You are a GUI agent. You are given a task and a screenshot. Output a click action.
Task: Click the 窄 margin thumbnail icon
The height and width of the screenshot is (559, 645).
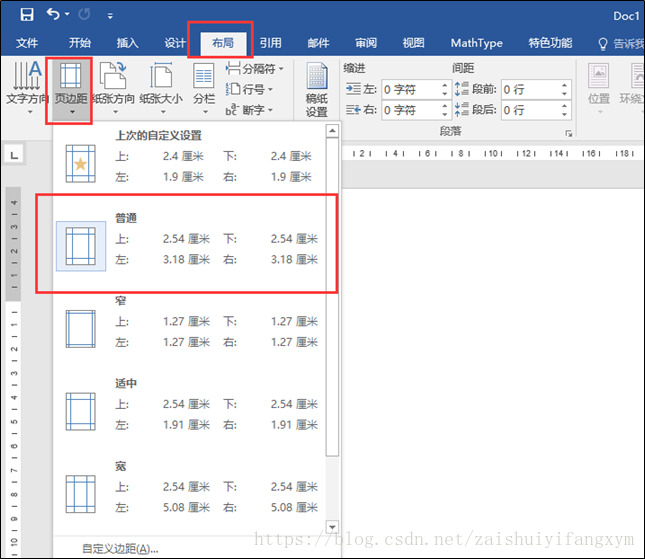click(81, 329)
